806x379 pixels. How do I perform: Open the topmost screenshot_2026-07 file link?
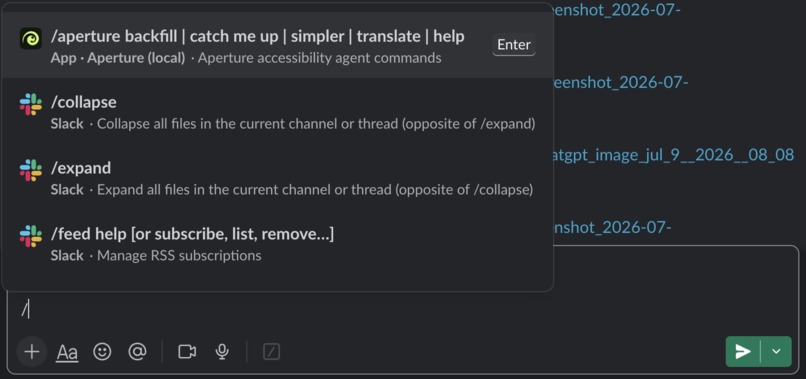615,9
